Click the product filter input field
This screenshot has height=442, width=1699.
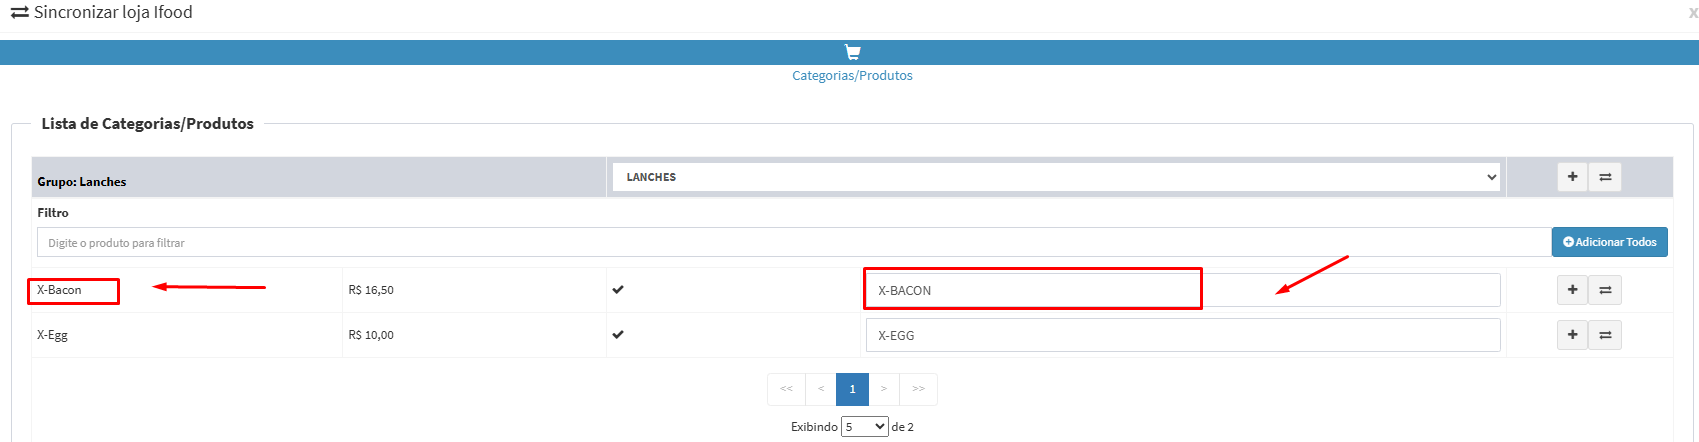[793, 243]
